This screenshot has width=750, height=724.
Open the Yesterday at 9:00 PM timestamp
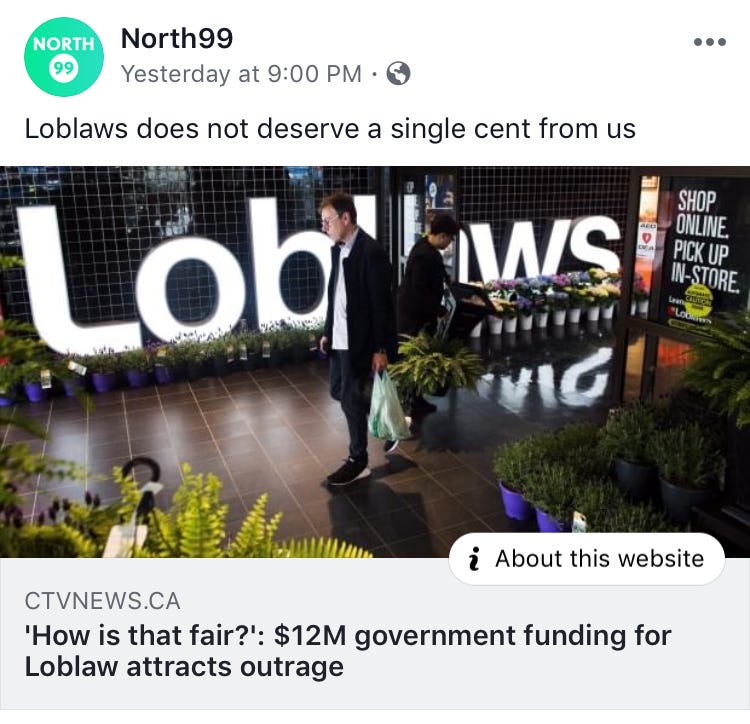tap(241, 74)
